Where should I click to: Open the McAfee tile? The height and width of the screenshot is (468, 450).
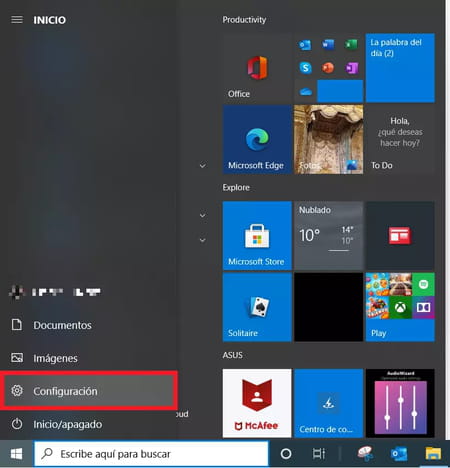[x=257, y=403]
